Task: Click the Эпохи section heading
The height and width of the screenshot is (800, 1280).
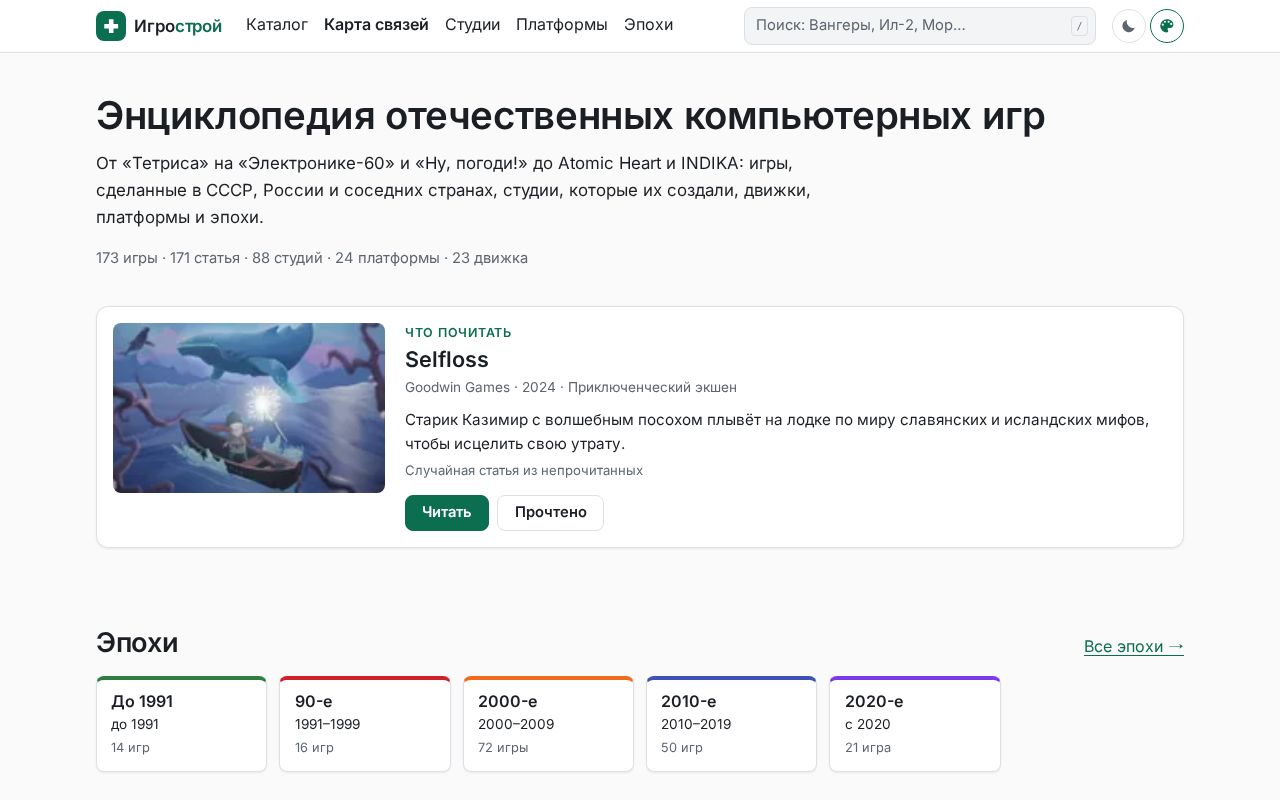Action: point(137,643)
